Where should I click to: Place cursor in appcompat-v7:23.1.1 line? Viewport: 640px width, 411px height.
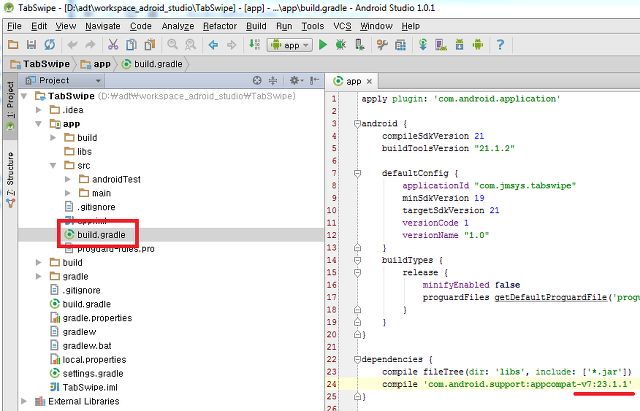(x=507, y=384)
